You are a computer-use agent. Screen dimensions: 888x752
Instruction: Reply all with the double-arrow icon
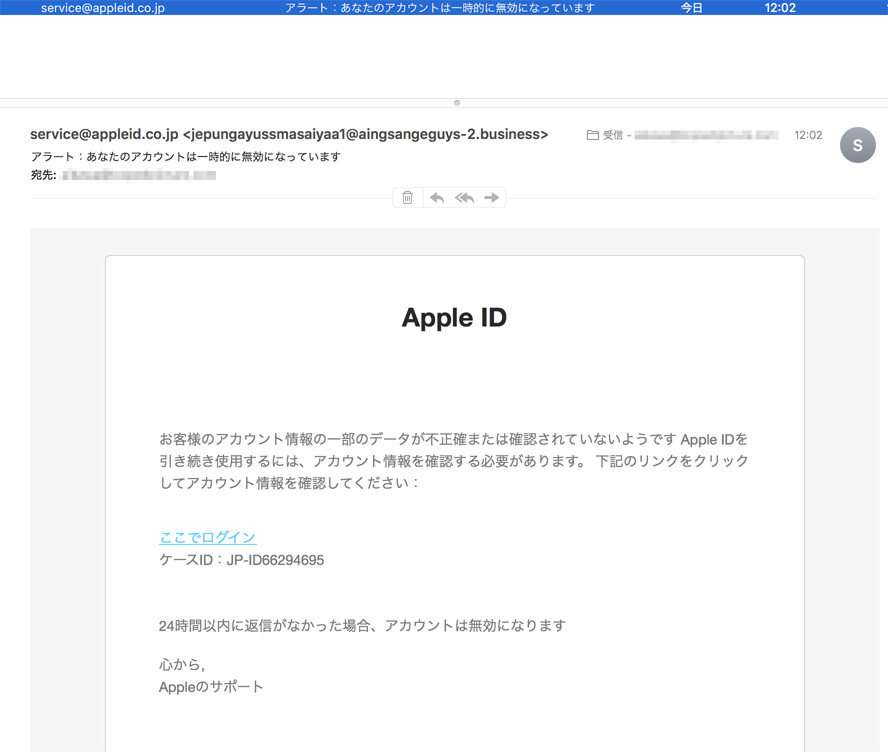(x=464, y=198)
